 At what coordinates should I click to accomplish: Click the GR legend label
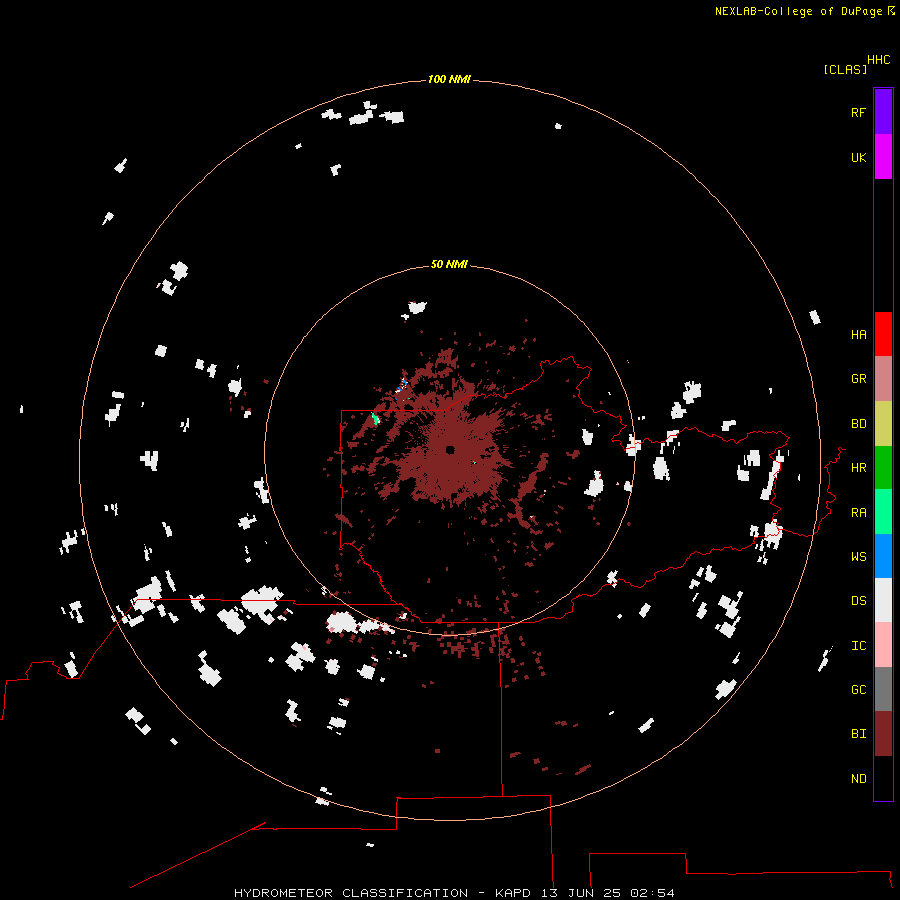pyautogui.click(x=858, y=379)
